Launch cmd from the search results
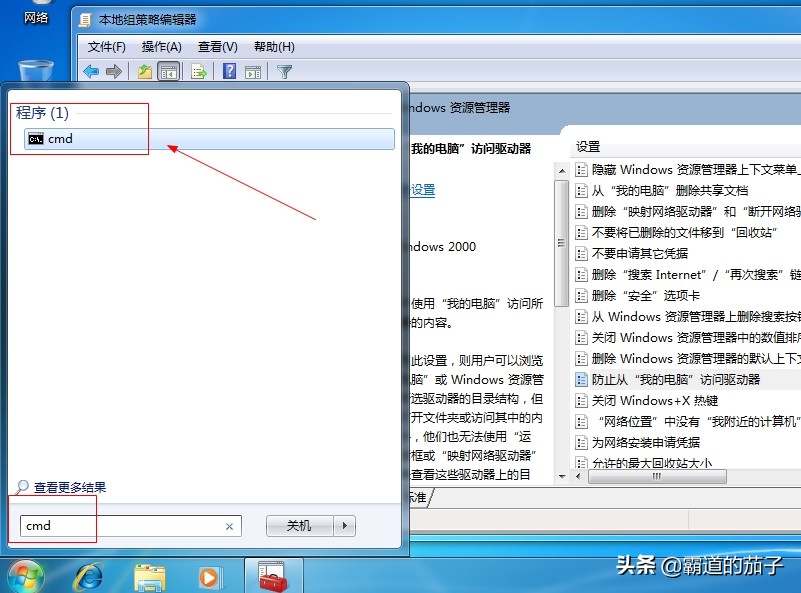 click(x=60, y=139)
